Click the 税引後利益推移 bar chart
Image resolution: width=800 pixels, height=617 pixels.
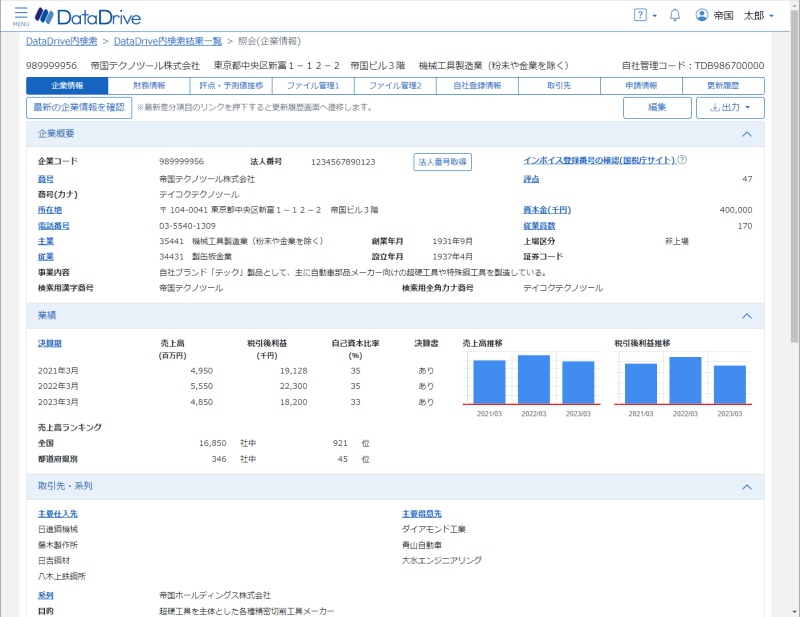coord(683,384)
